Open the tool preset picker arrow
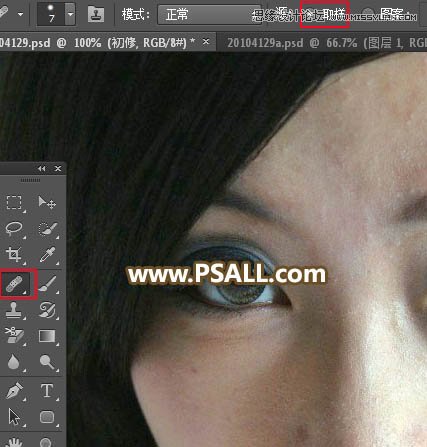The width and height of the screenshot is (427, 447). [x=21, y=14]
